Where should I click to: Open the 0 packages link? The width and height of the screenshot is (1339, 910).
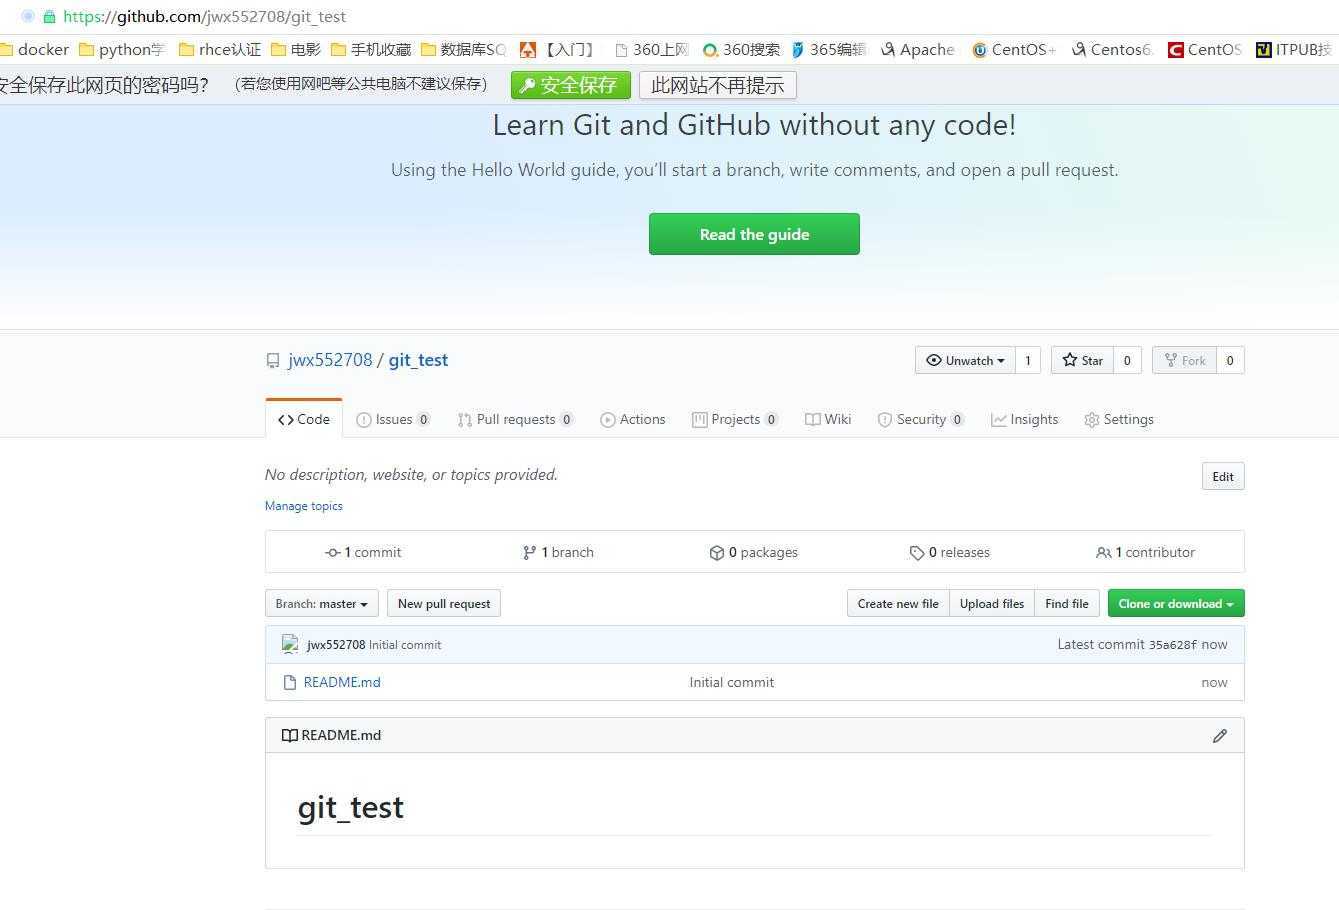coord(754,553)
